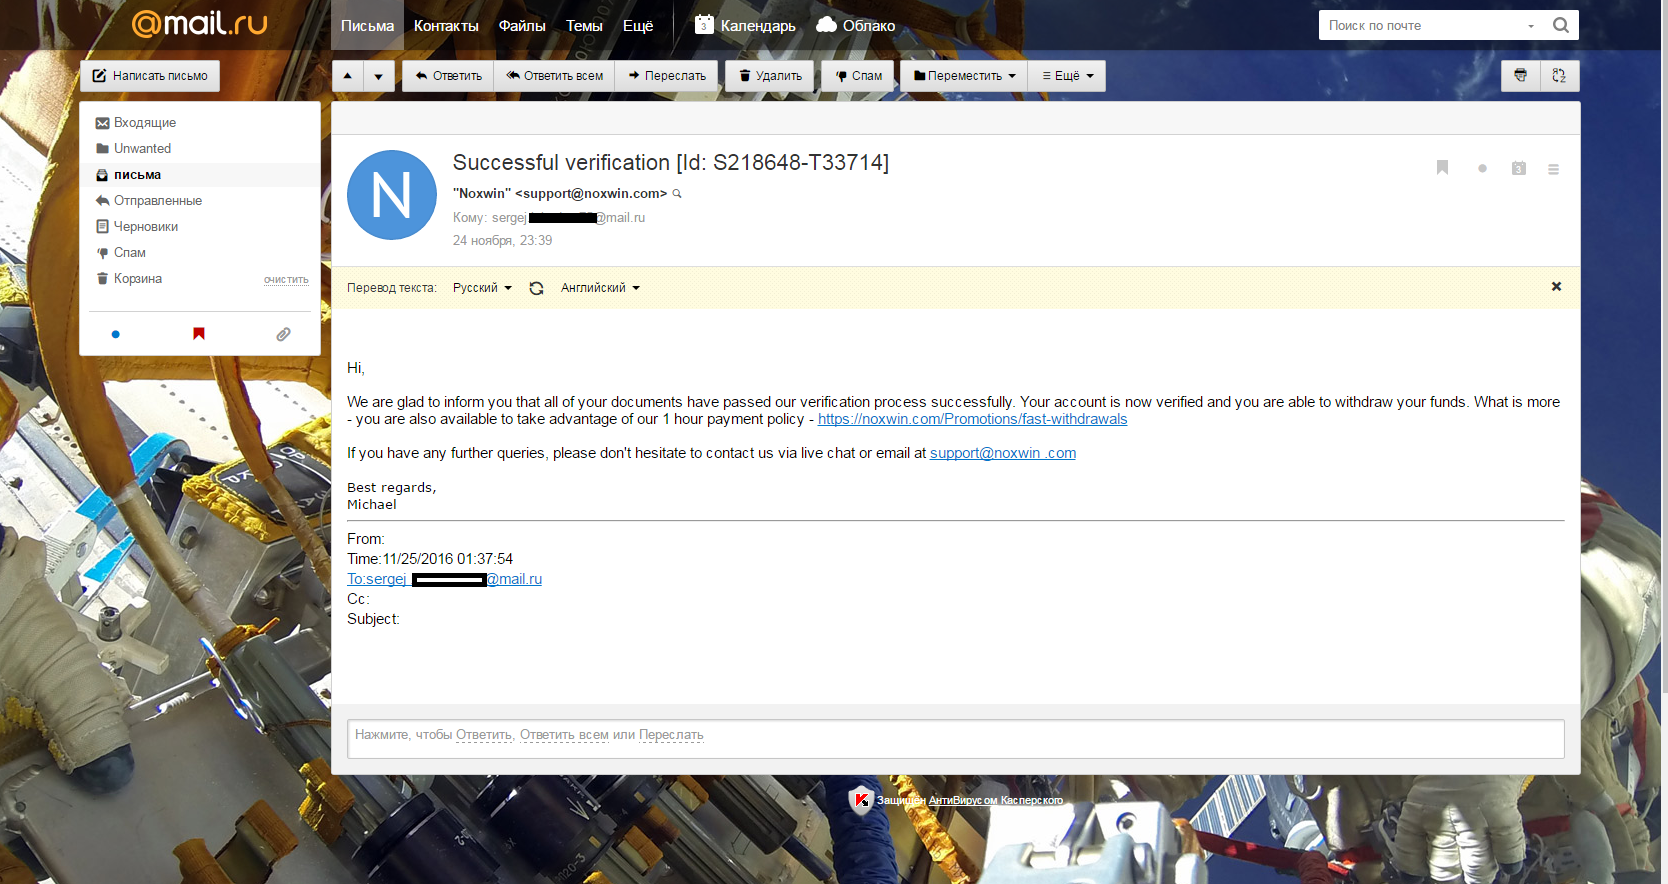Go to next message with down arrow

379,76
